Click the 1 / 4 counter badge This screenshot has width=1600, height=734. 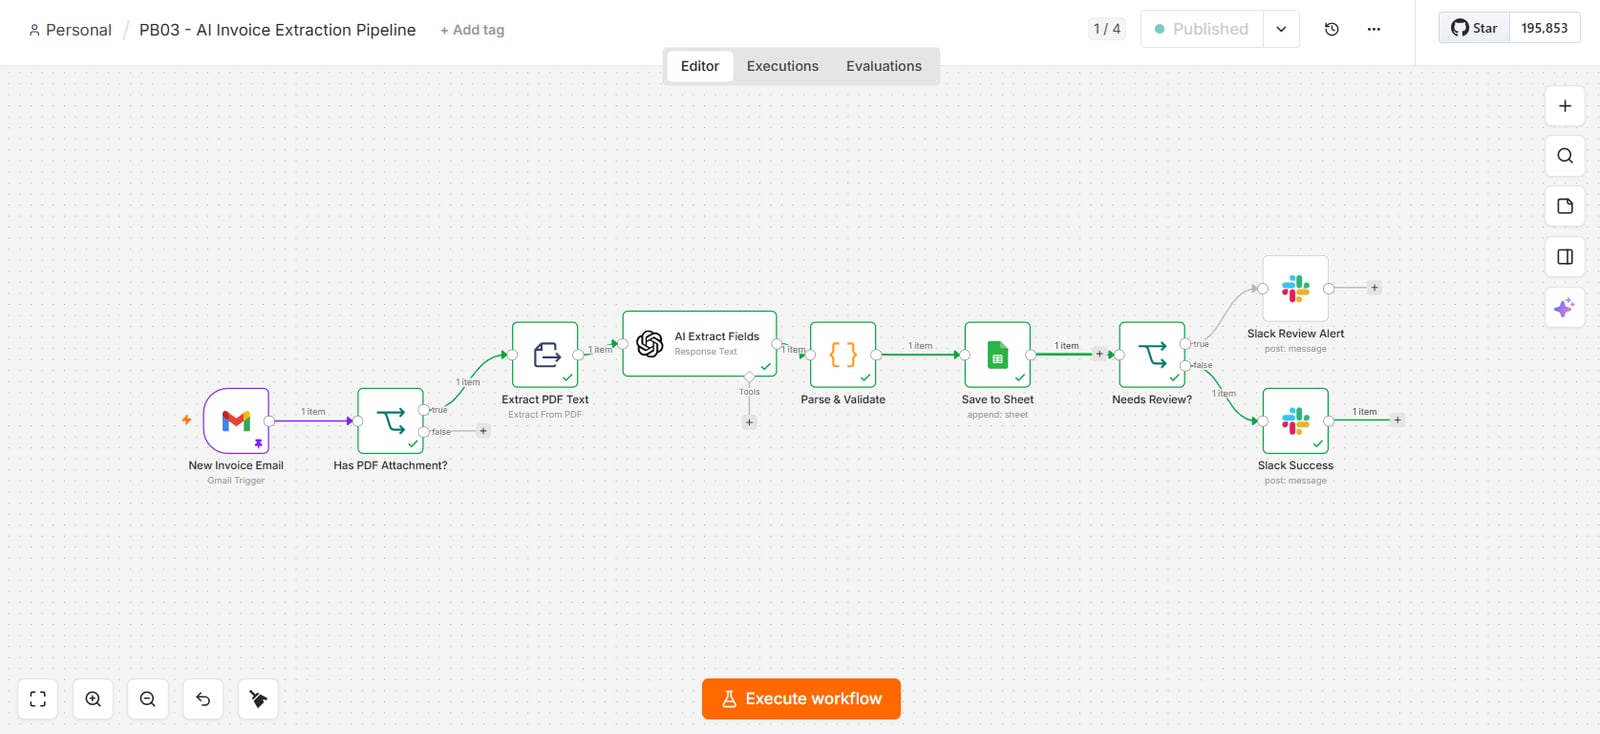tap(1107, 29)
